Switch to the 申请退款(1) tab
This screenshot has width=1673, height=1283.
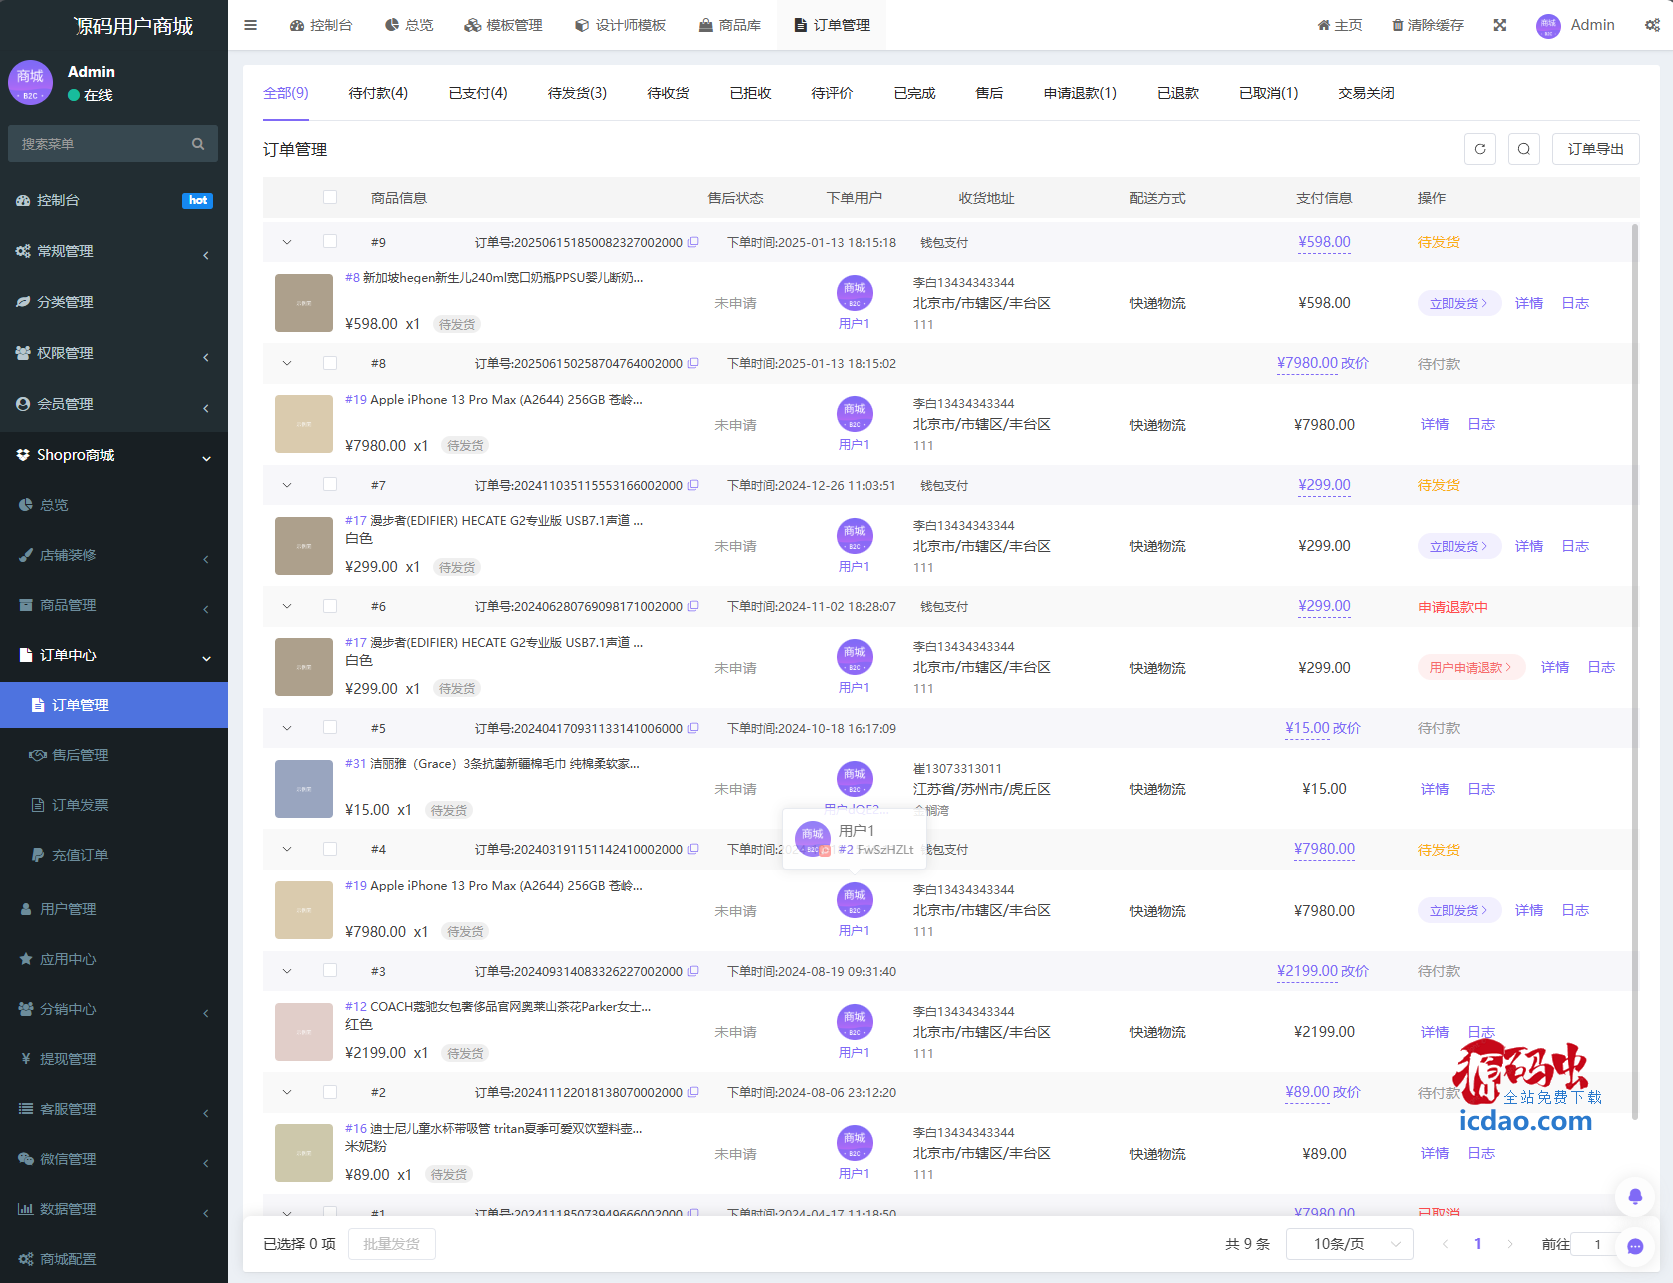pos(1080,93)
